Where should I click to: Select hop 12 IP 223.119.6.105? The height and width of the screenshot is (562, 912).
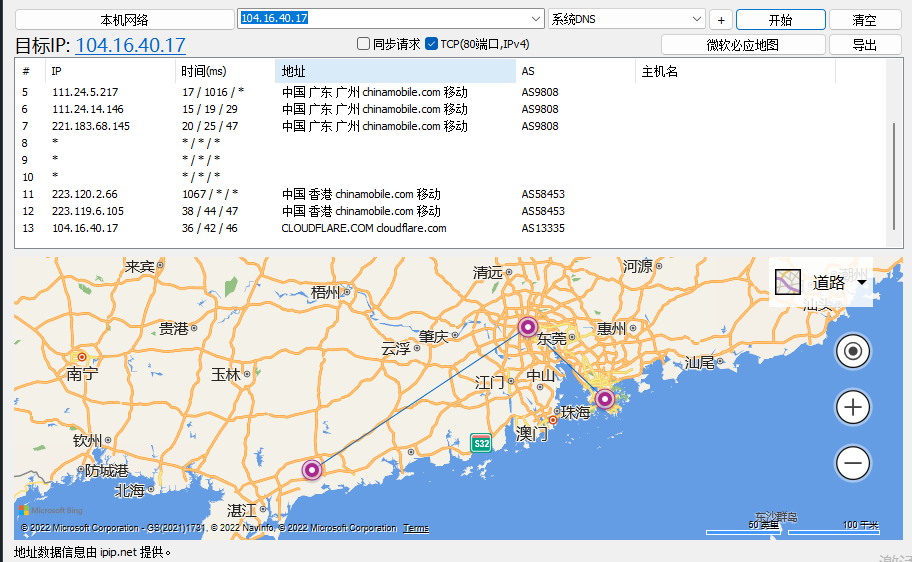pos(88,211)
